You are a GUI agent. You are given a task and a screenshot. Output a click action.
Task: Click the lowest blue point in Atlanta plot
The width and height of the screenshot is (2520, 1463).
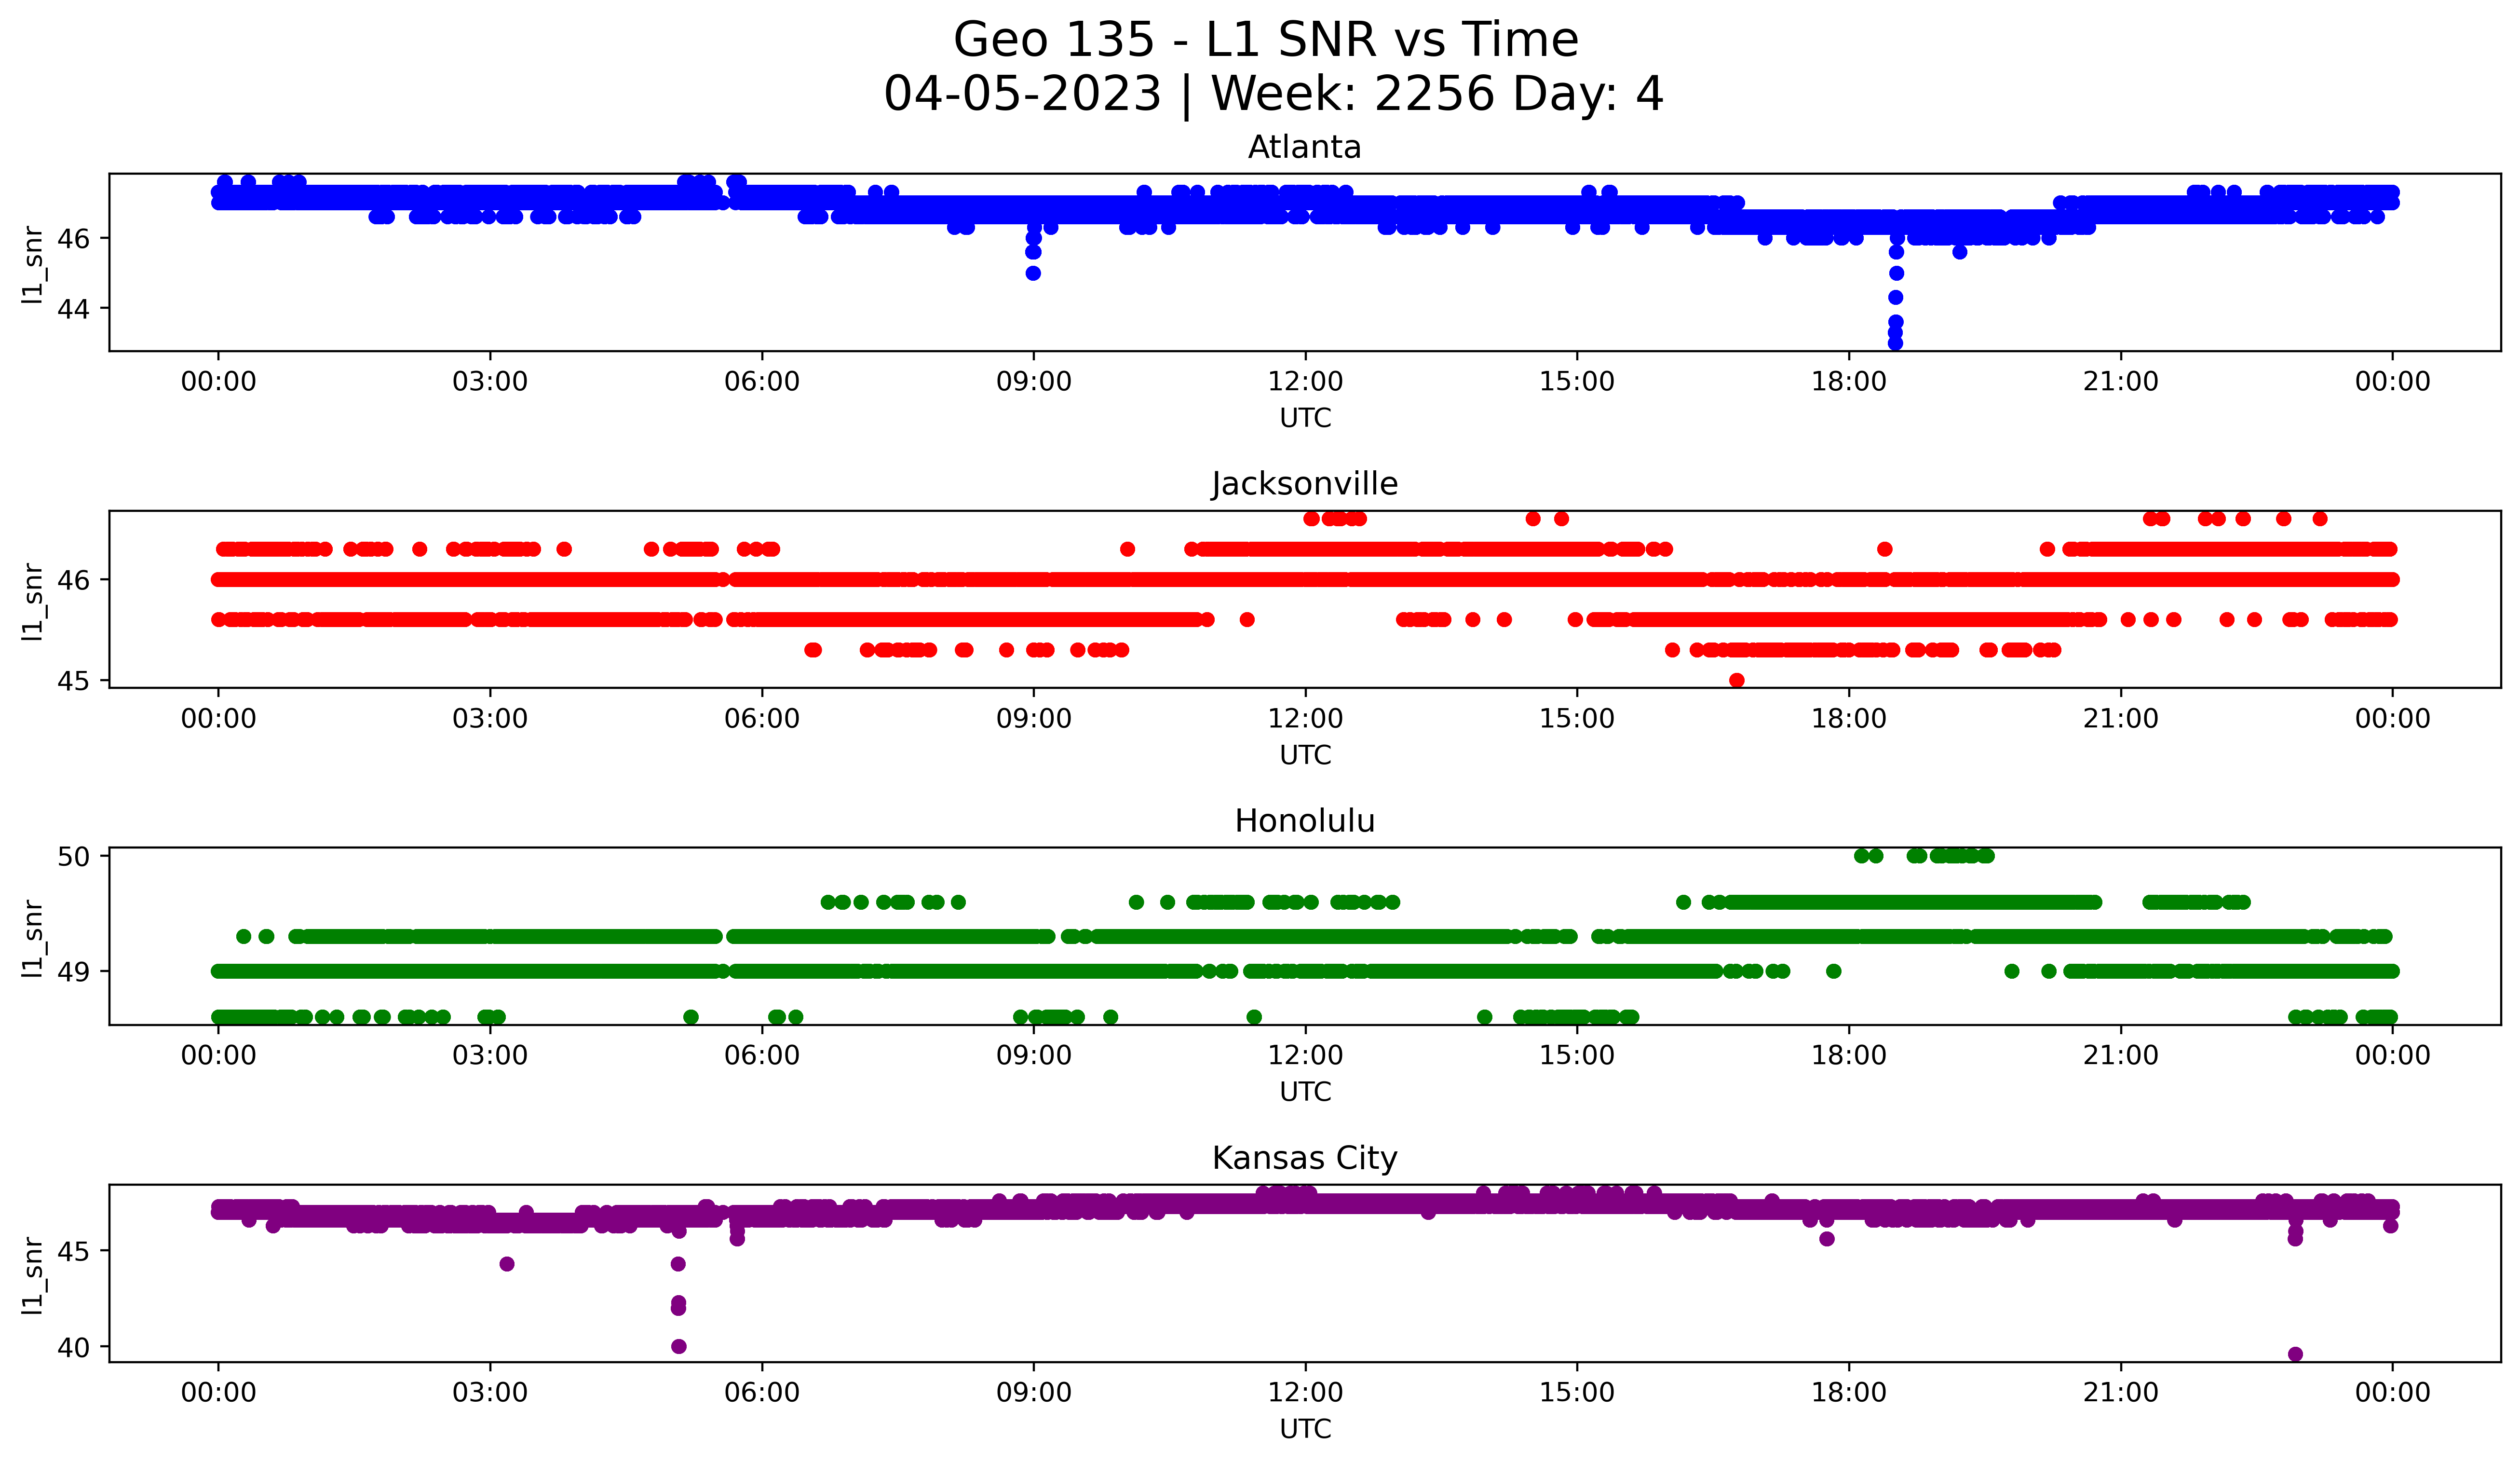pos(1895,343)
